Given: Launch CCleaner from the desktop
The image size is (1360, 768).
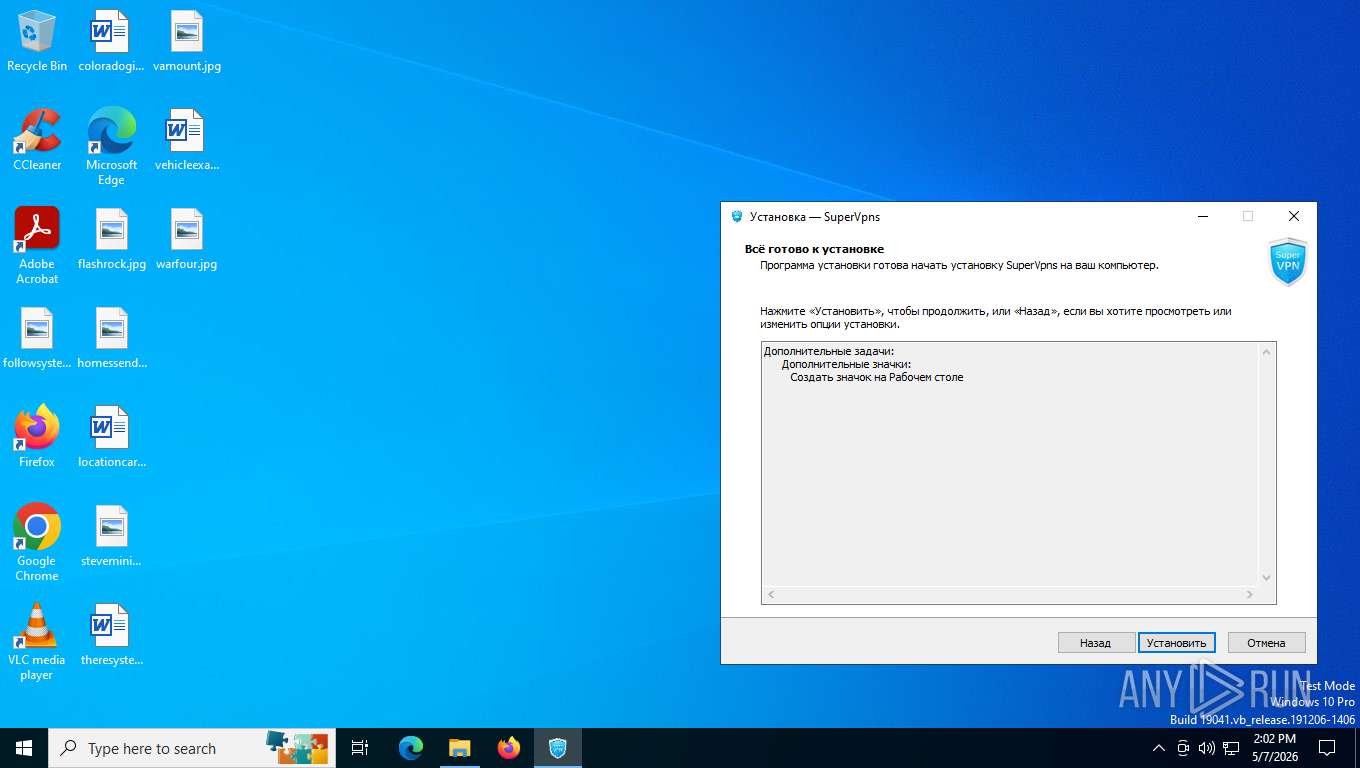Looking at the screenshot, I should coord(37,139).
